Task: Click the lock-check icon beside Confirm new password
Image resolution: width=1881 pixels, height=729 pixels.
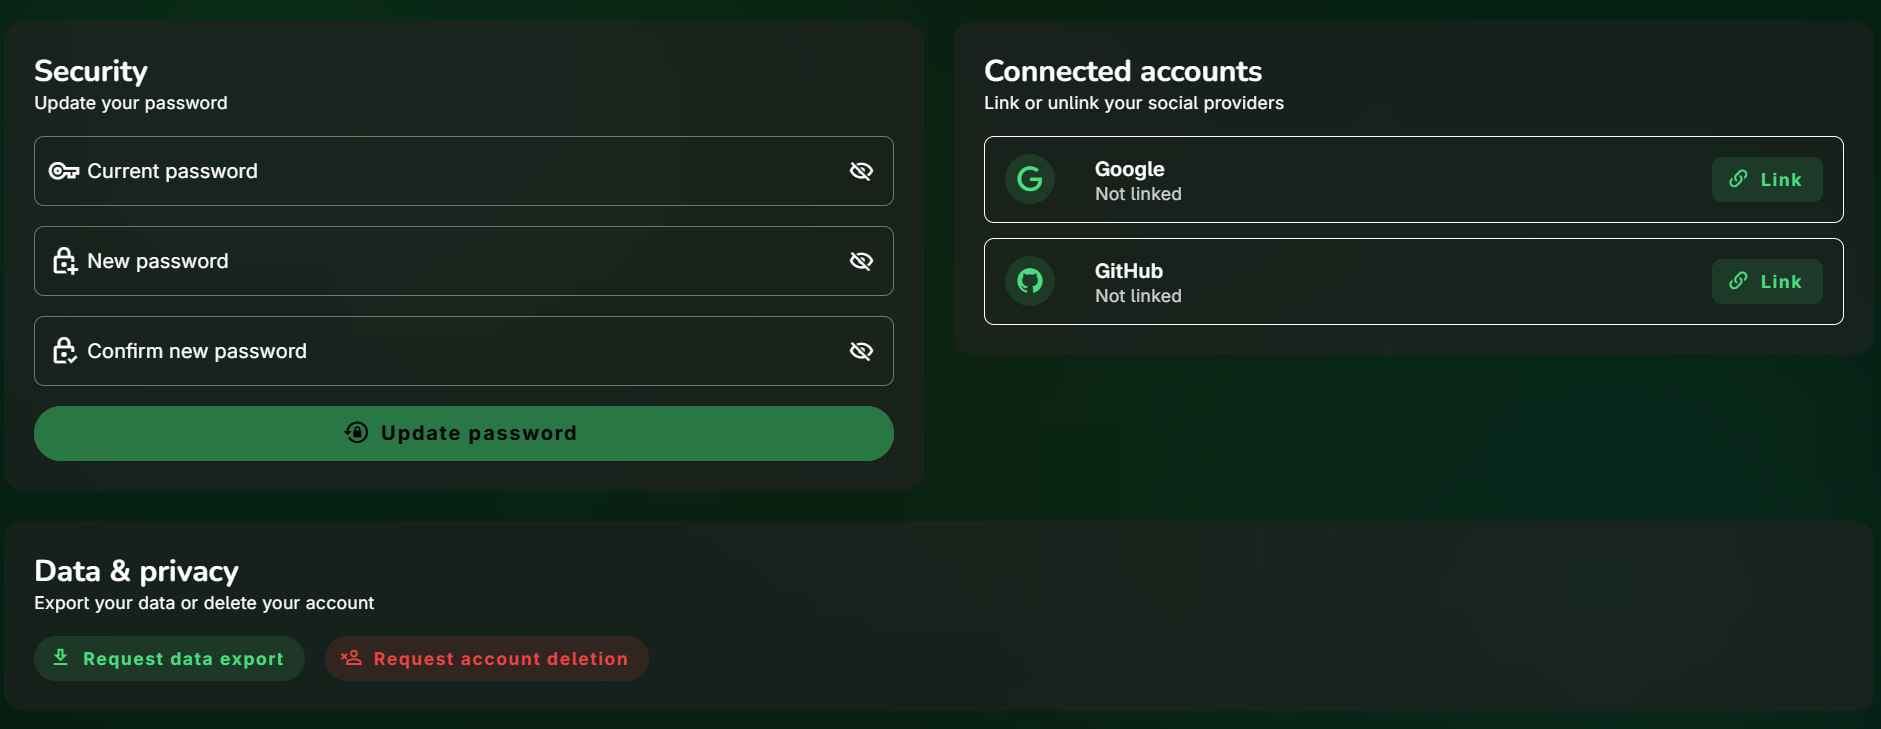Action: [x=64, y=351]
